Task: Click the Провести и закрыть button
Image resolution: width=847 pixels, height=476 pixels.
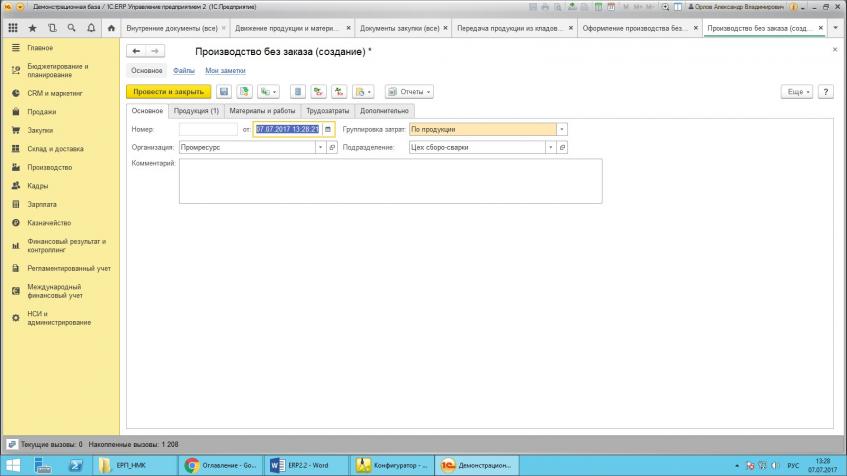Action: click(168, 91)
